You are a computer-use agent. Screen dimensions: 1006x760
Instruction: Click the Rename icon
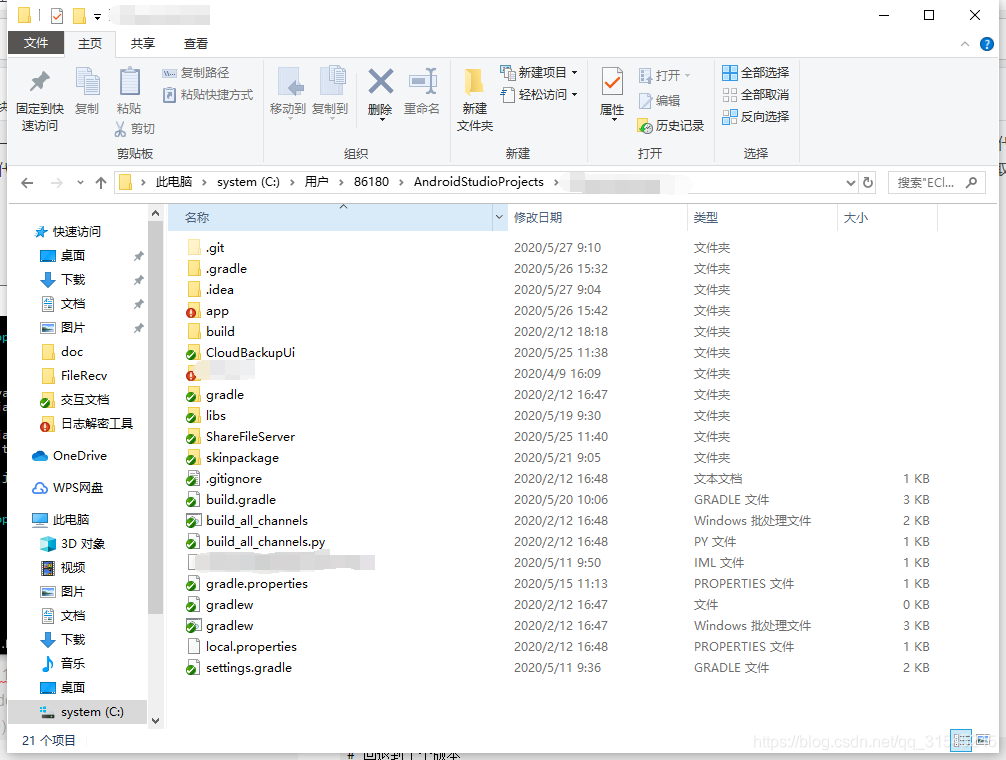pos(422,82)
